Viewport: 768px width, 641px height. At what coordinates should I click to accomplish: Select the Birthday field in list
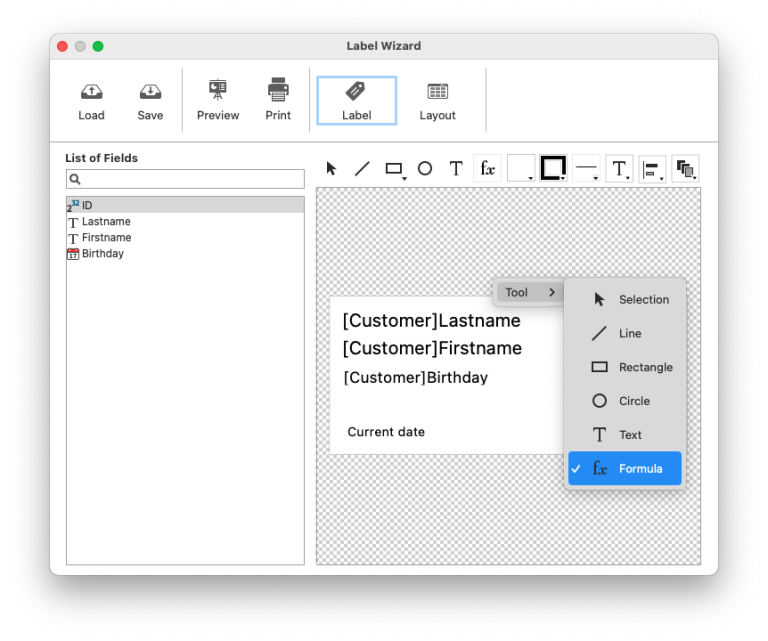(x=102, y=254)
